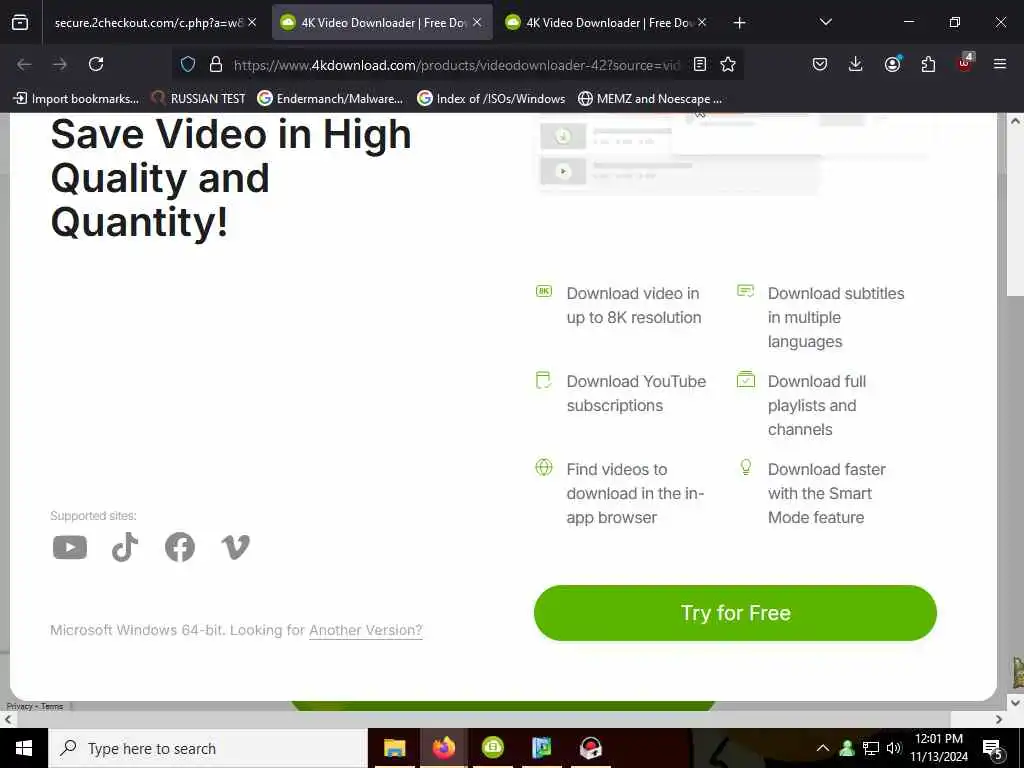Open File Explorer from the taskbar
This screenshot has height=768, width=1024.
point(394,748)
